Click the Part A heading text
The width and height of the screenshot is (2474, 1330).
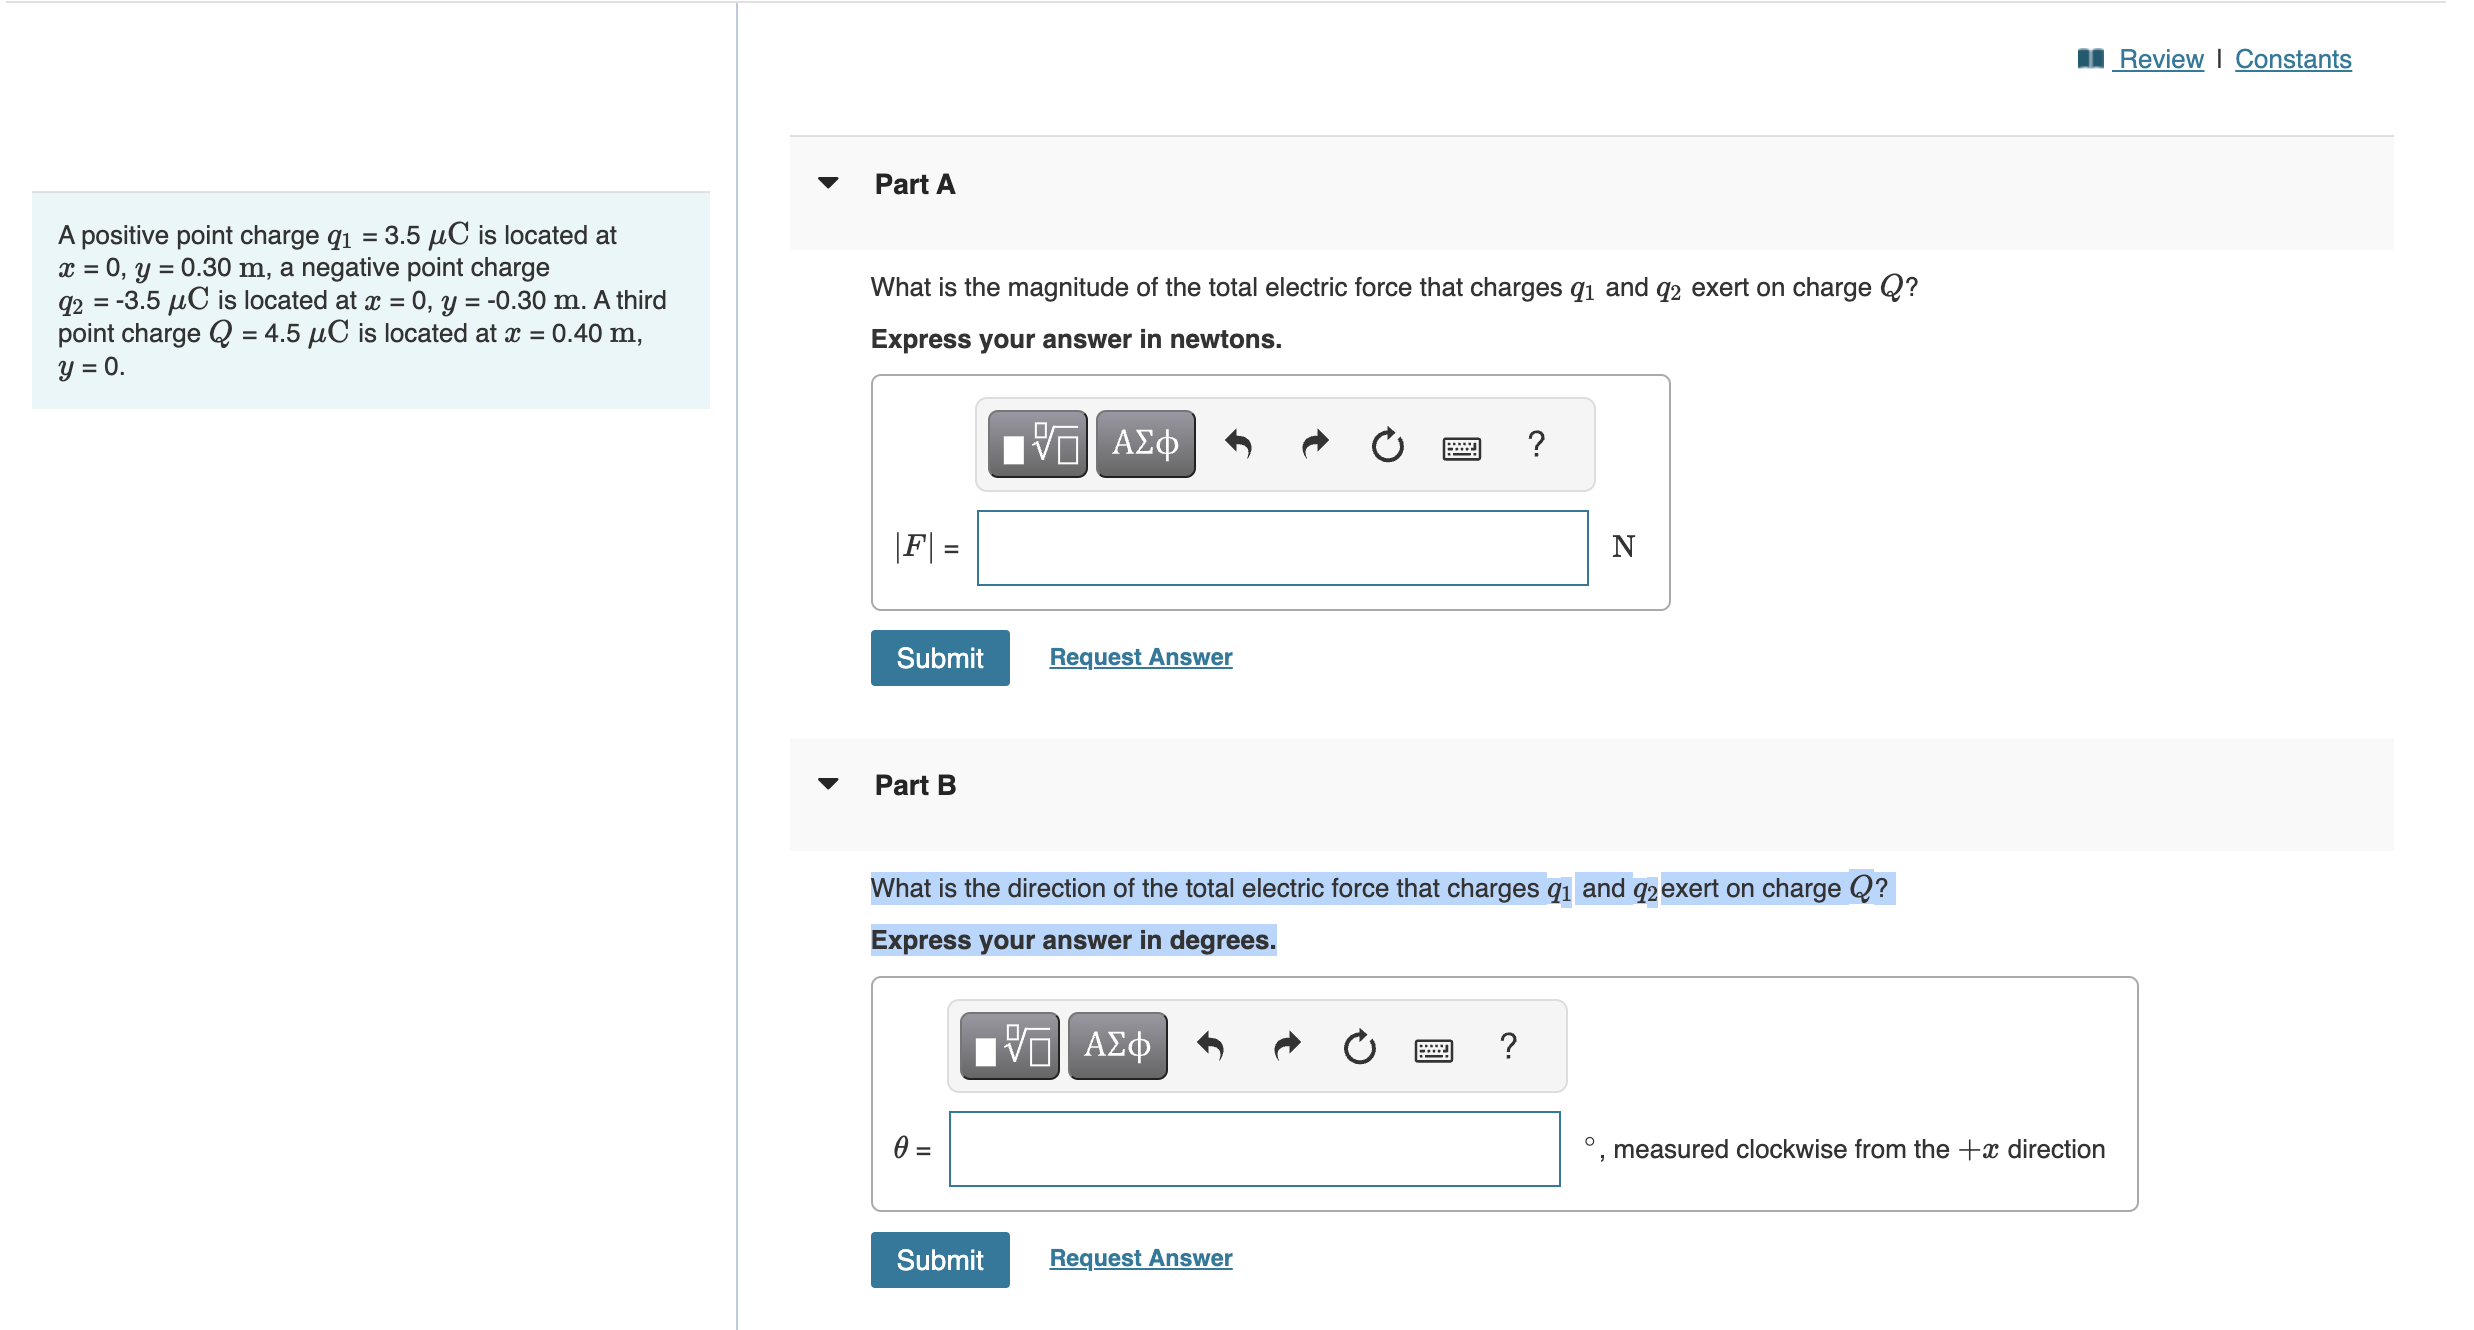(x=915, y=184)
